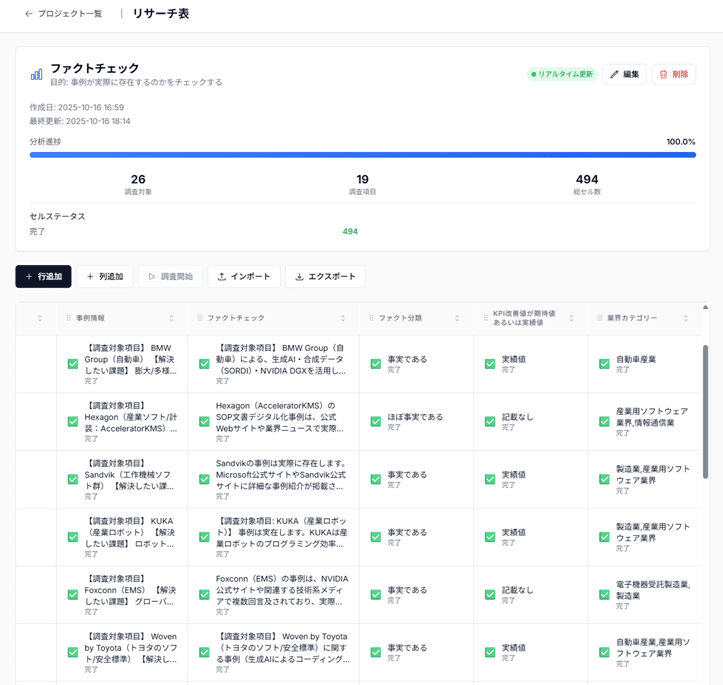This screenshot has height=685, width=723.
Task: Toggle checkbox beside 記載なし in Hexagon row
Action: 490,422
